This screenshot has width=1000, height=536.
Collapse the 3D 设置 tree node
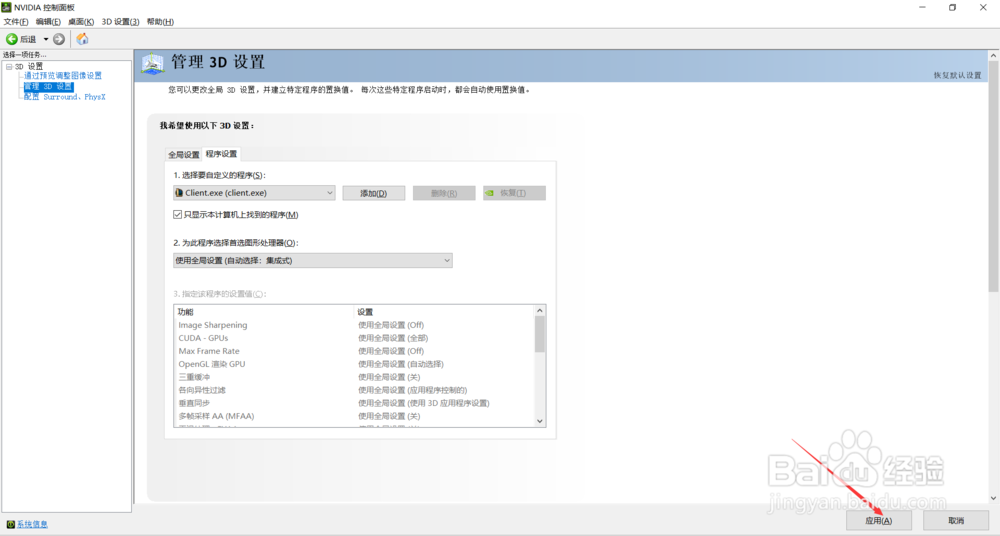coord(9,66)
